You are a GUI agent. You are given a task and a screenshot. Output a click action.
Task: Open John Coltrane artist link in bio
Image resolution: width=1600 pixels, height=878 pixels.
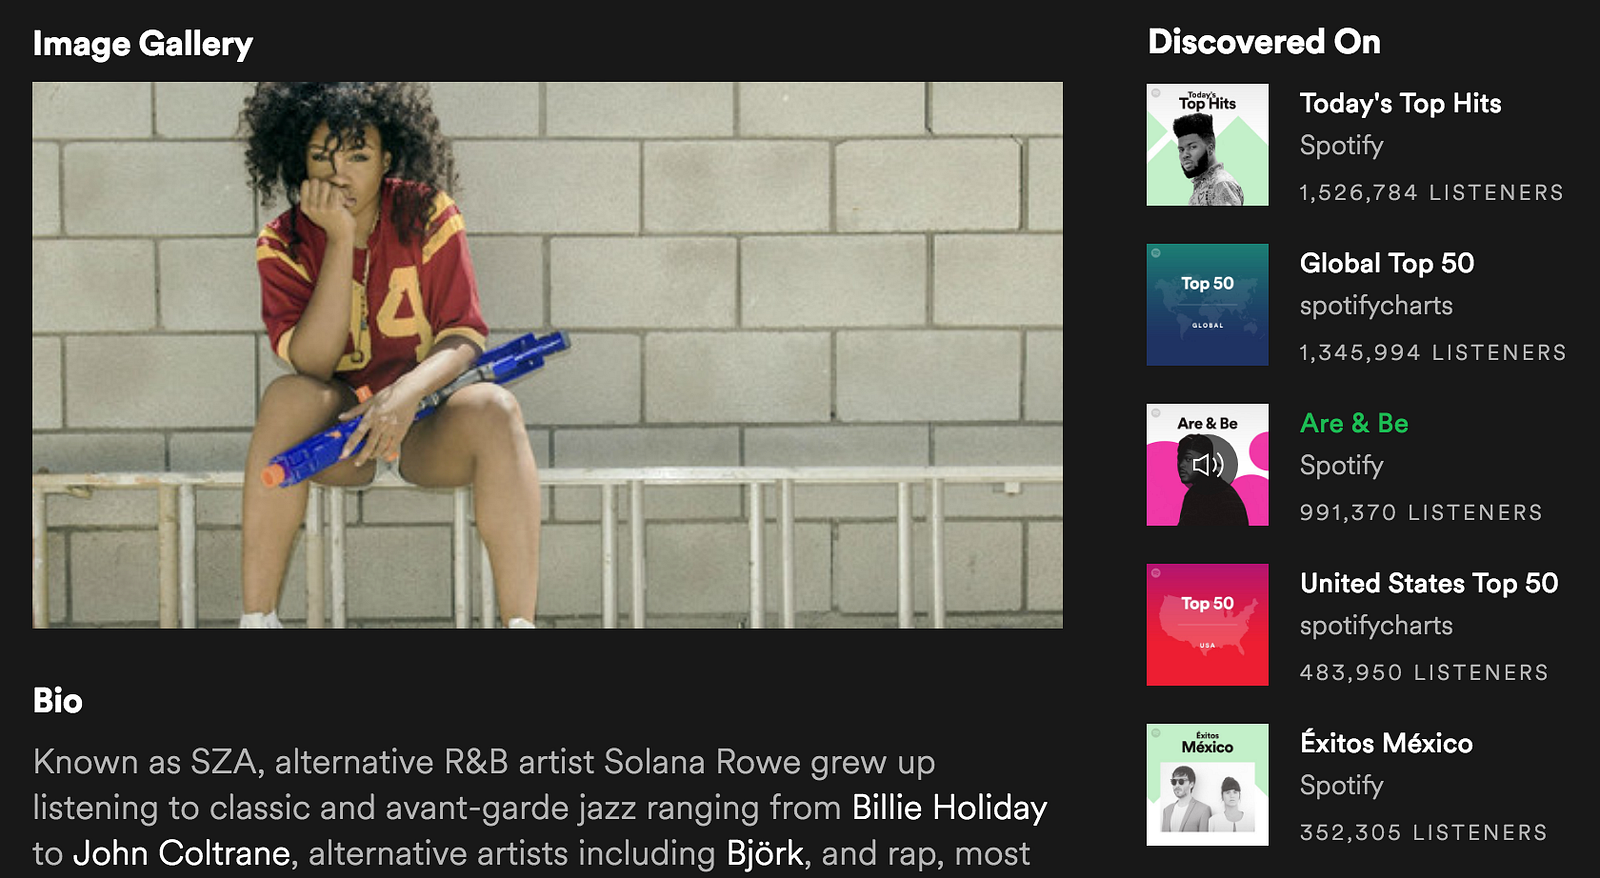(x=182, y=854)
